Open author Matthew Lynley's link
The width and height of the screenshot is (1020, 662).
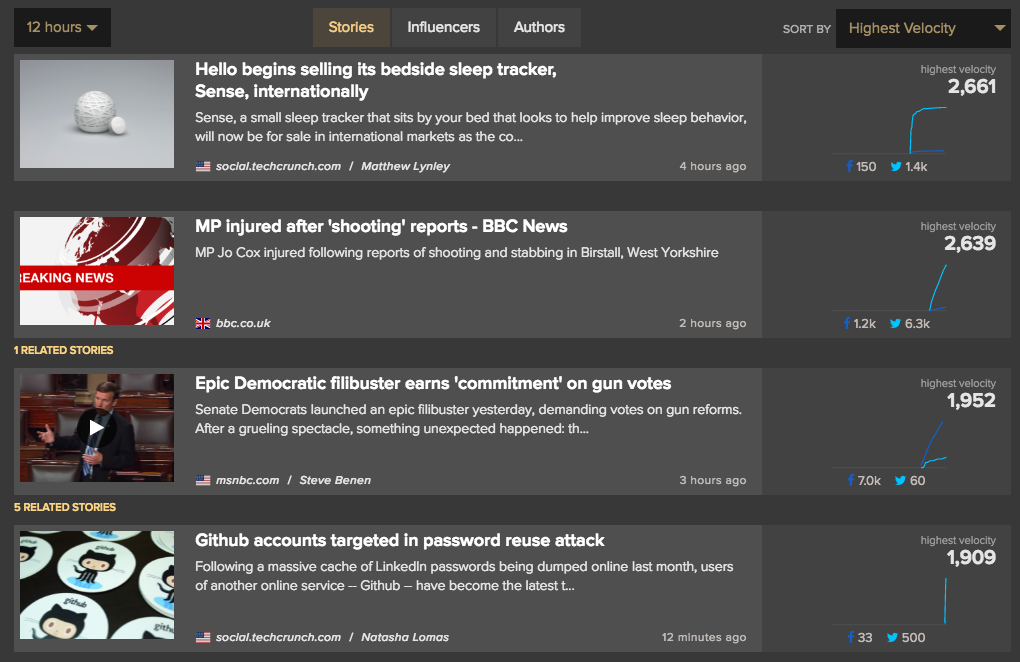405,167
